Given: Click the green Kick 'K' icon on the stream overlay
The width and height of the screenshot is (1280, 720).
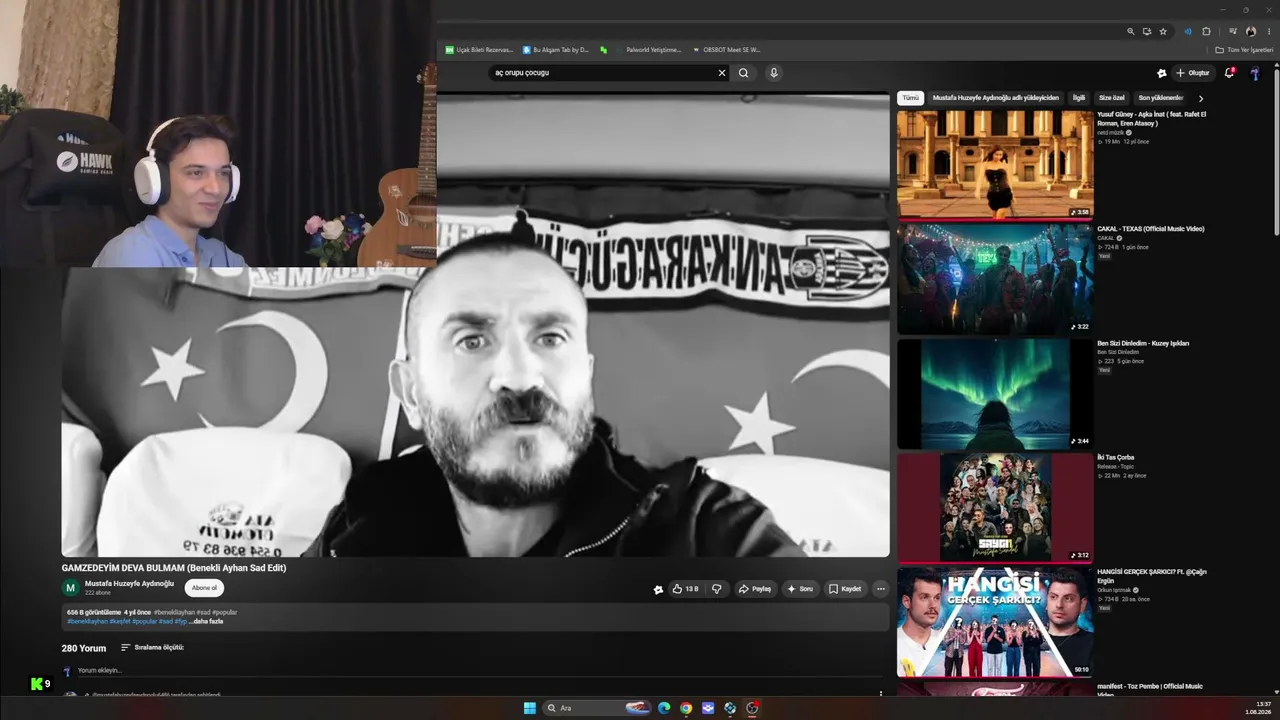Looking at the screenshot, I should [x=37, y=684].
